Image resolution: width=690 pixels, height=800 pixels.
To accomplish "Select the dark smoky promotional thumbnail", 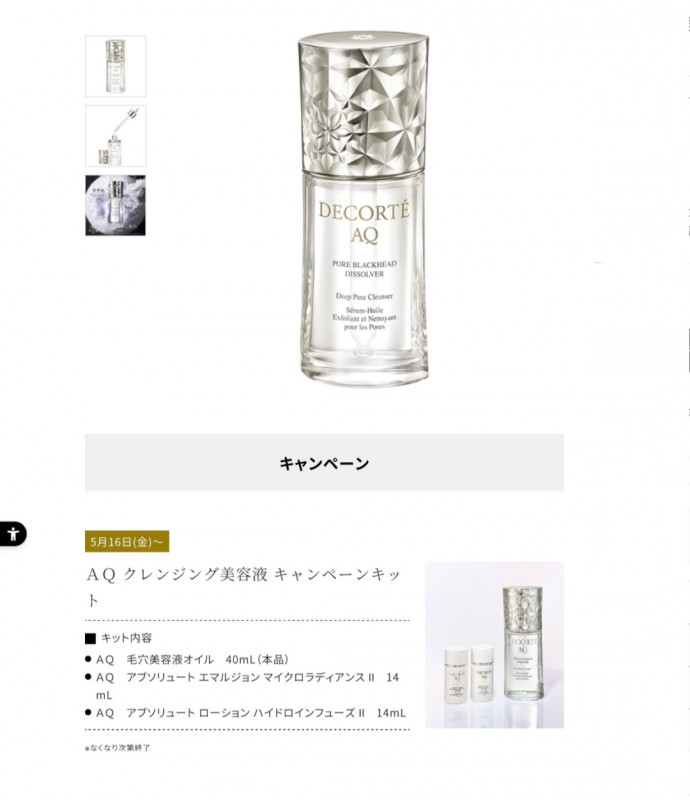I will coord(115,206).
